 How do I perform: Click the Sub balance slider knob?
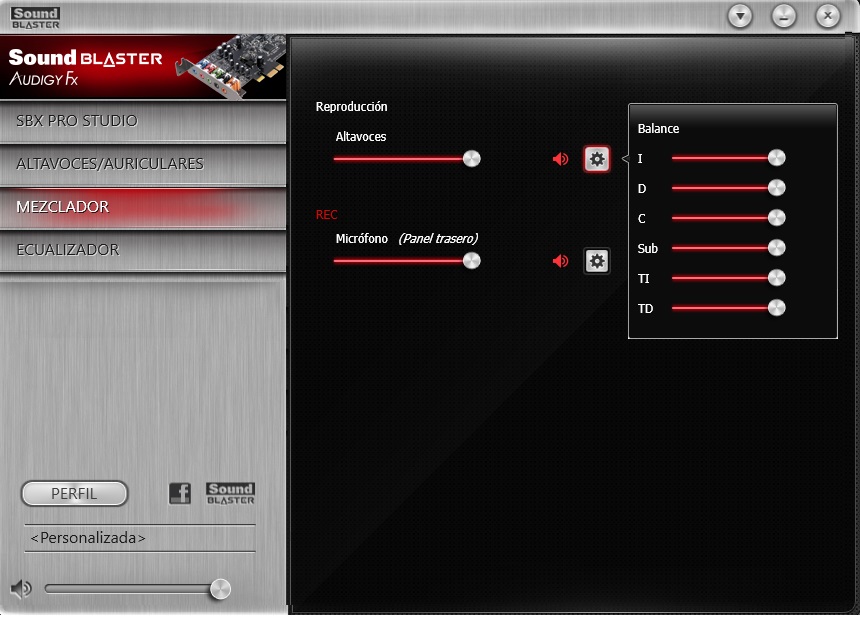click(x=776, y=248)
